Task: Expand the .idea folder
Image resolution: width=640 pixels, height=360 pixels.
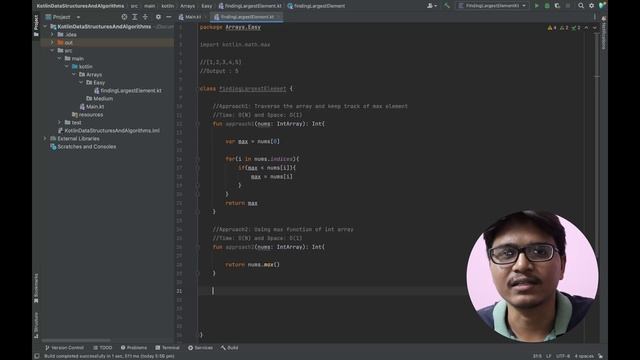Action: pyautogui.click(x=52, y=35)
